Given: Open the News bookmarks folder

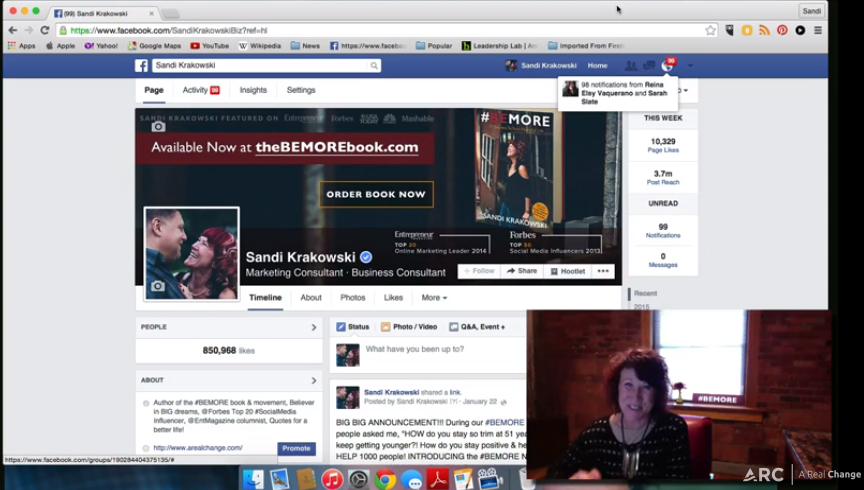Looking at the screenshot, I should (305, 46).
